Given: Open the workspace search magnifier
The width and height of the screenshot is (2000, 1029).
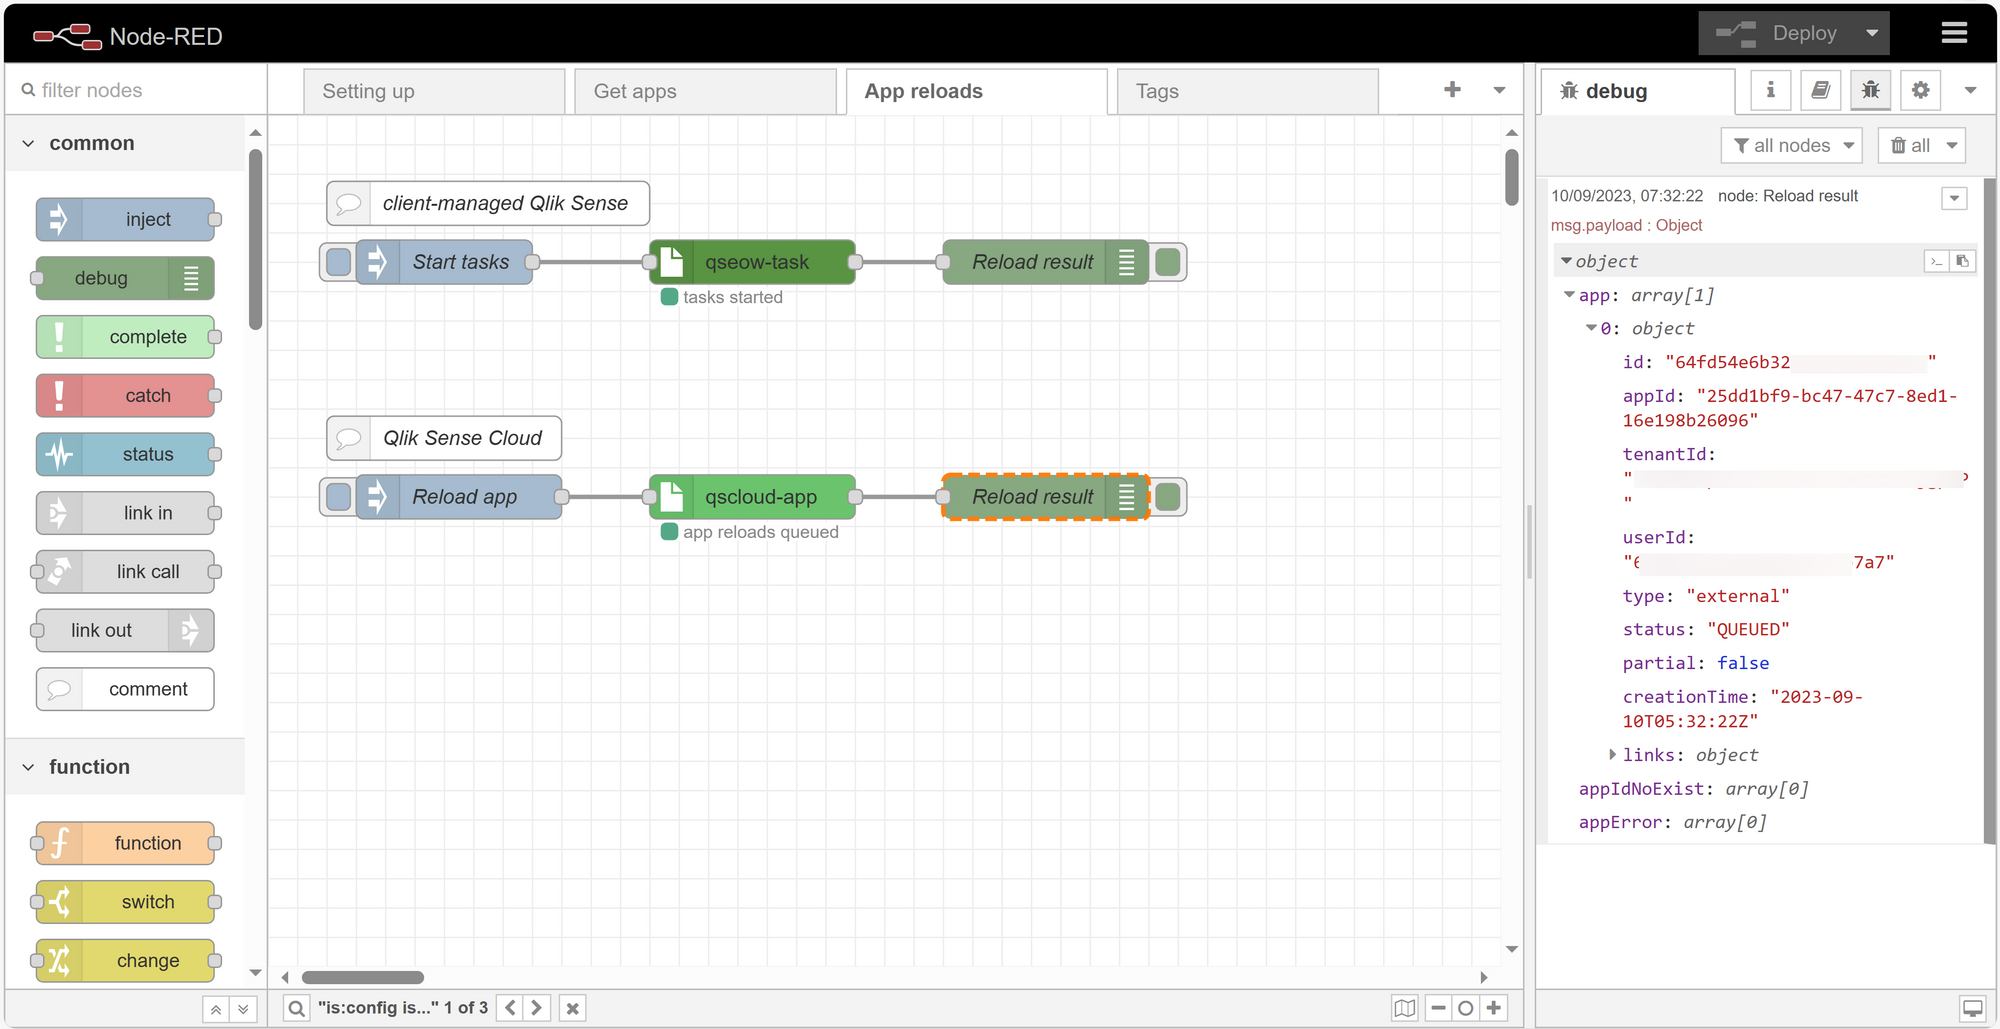Looking at the screenshot, I should click(x=297, y=1008).
